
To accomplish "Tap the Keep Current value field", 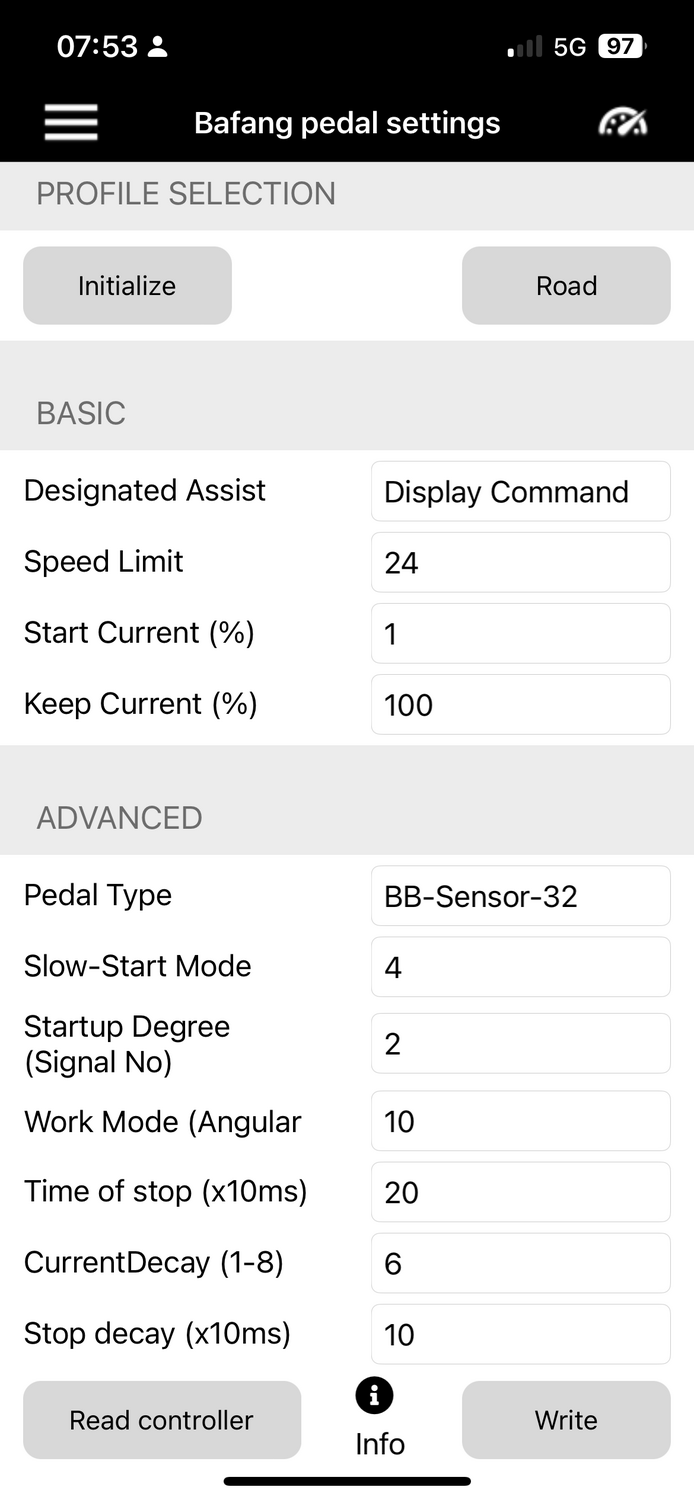I will click(x=520, y=705).
